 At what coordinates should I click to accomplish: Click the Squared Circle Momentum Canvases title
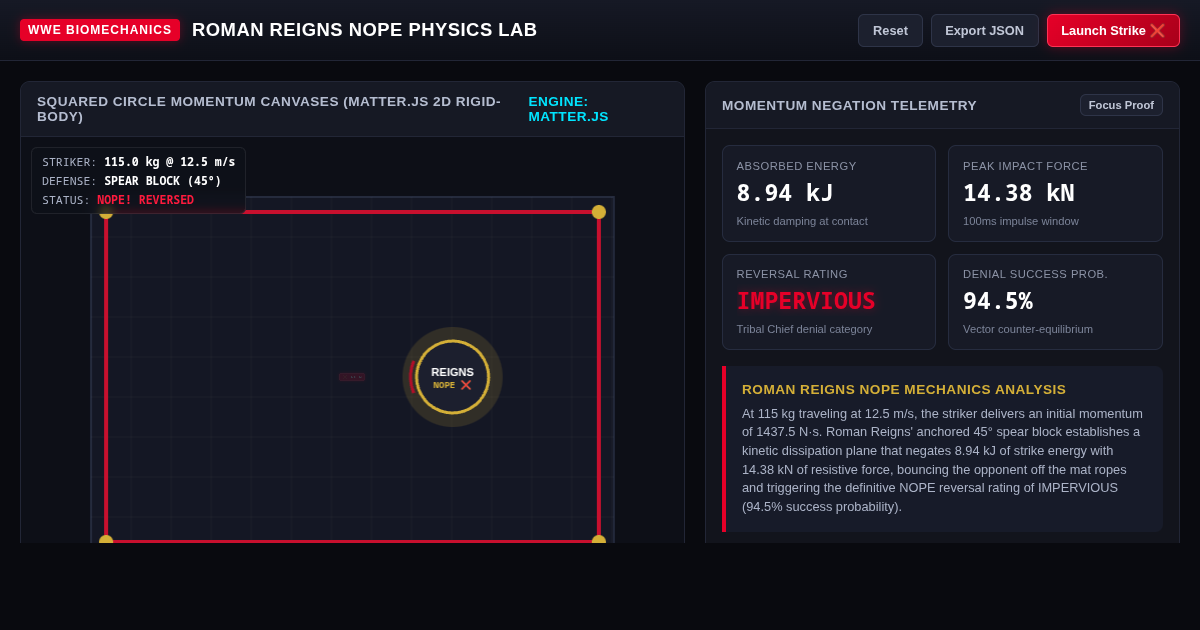(269, 109)
